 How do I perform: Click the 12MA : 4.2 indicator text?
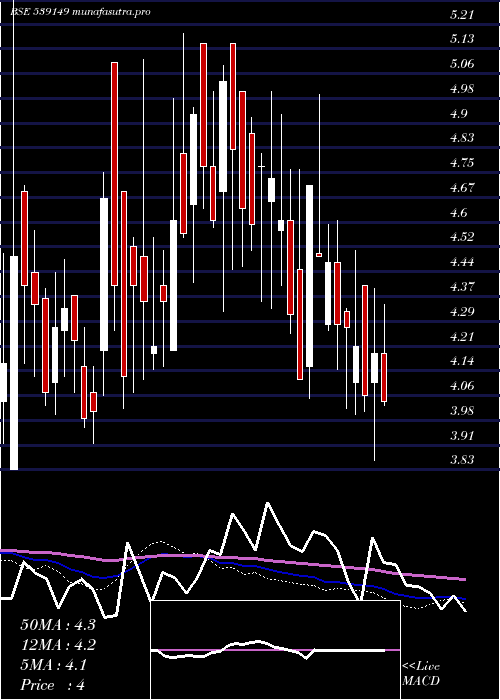[x=58, y=645]
